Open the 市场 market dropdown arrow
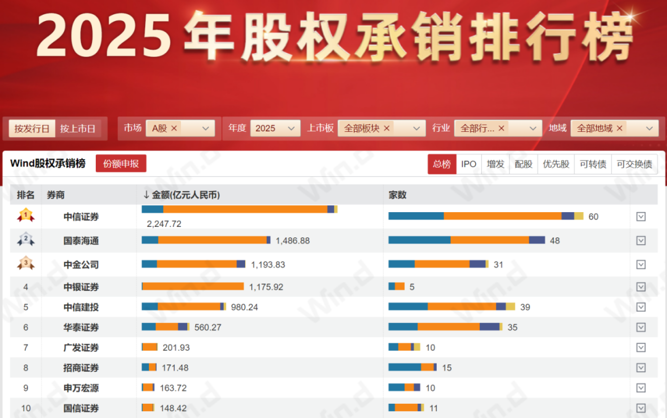The image size is (667, 418). click(207, 128)
